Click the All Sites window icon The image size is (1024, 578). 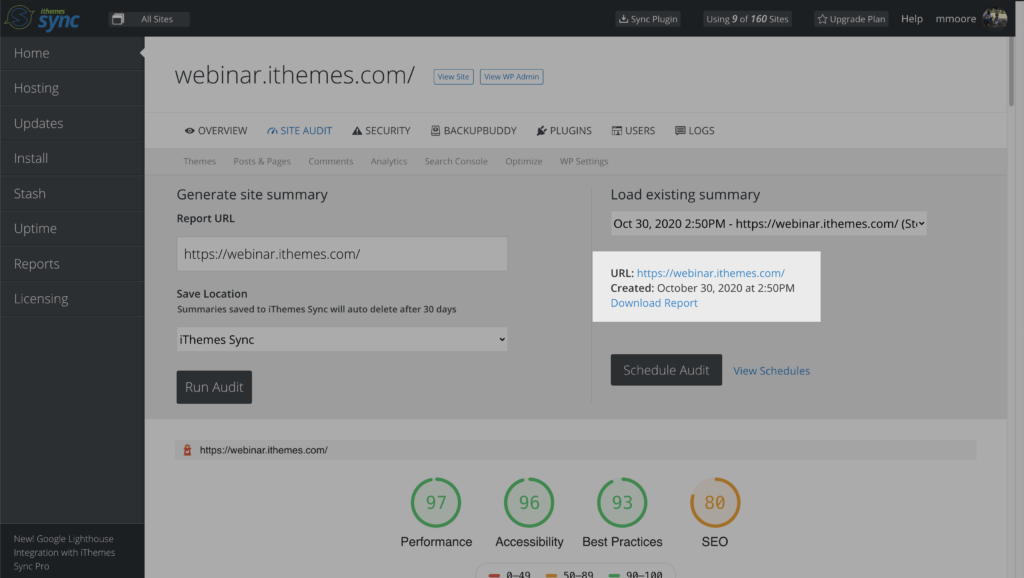coord(118,19)
